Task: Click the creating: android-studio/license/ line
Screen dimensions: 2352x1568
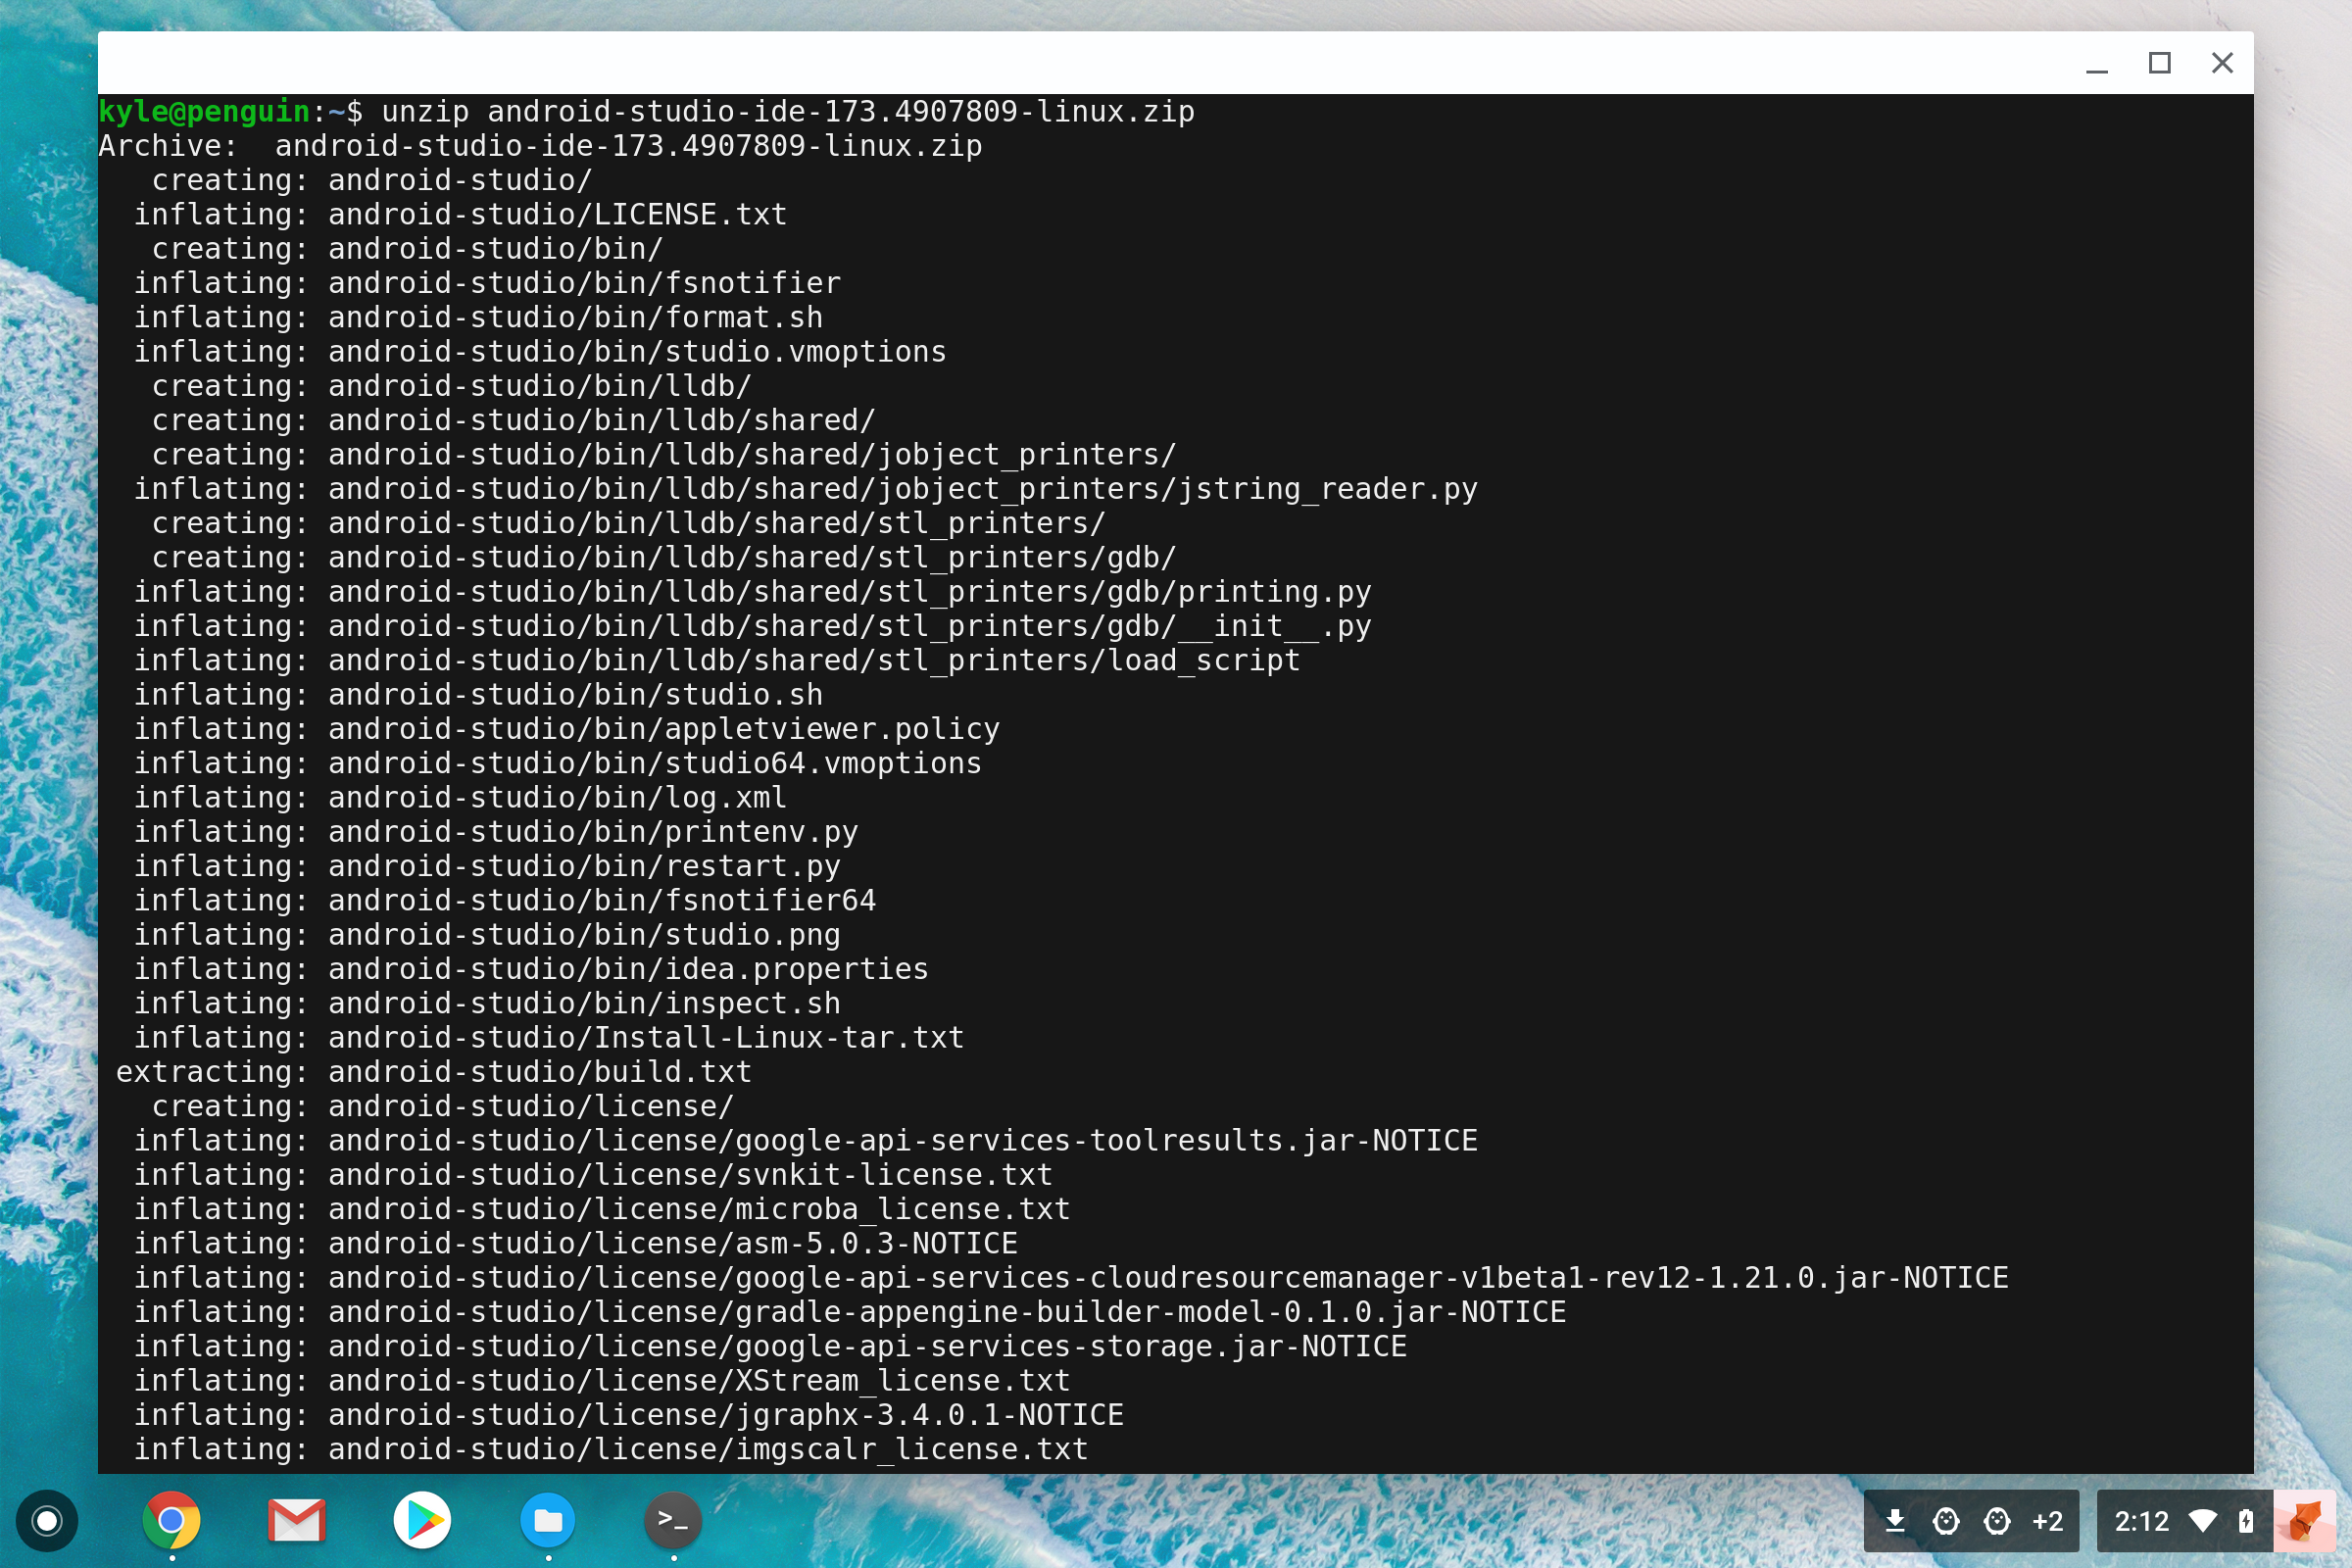Action: [443, 1106]
